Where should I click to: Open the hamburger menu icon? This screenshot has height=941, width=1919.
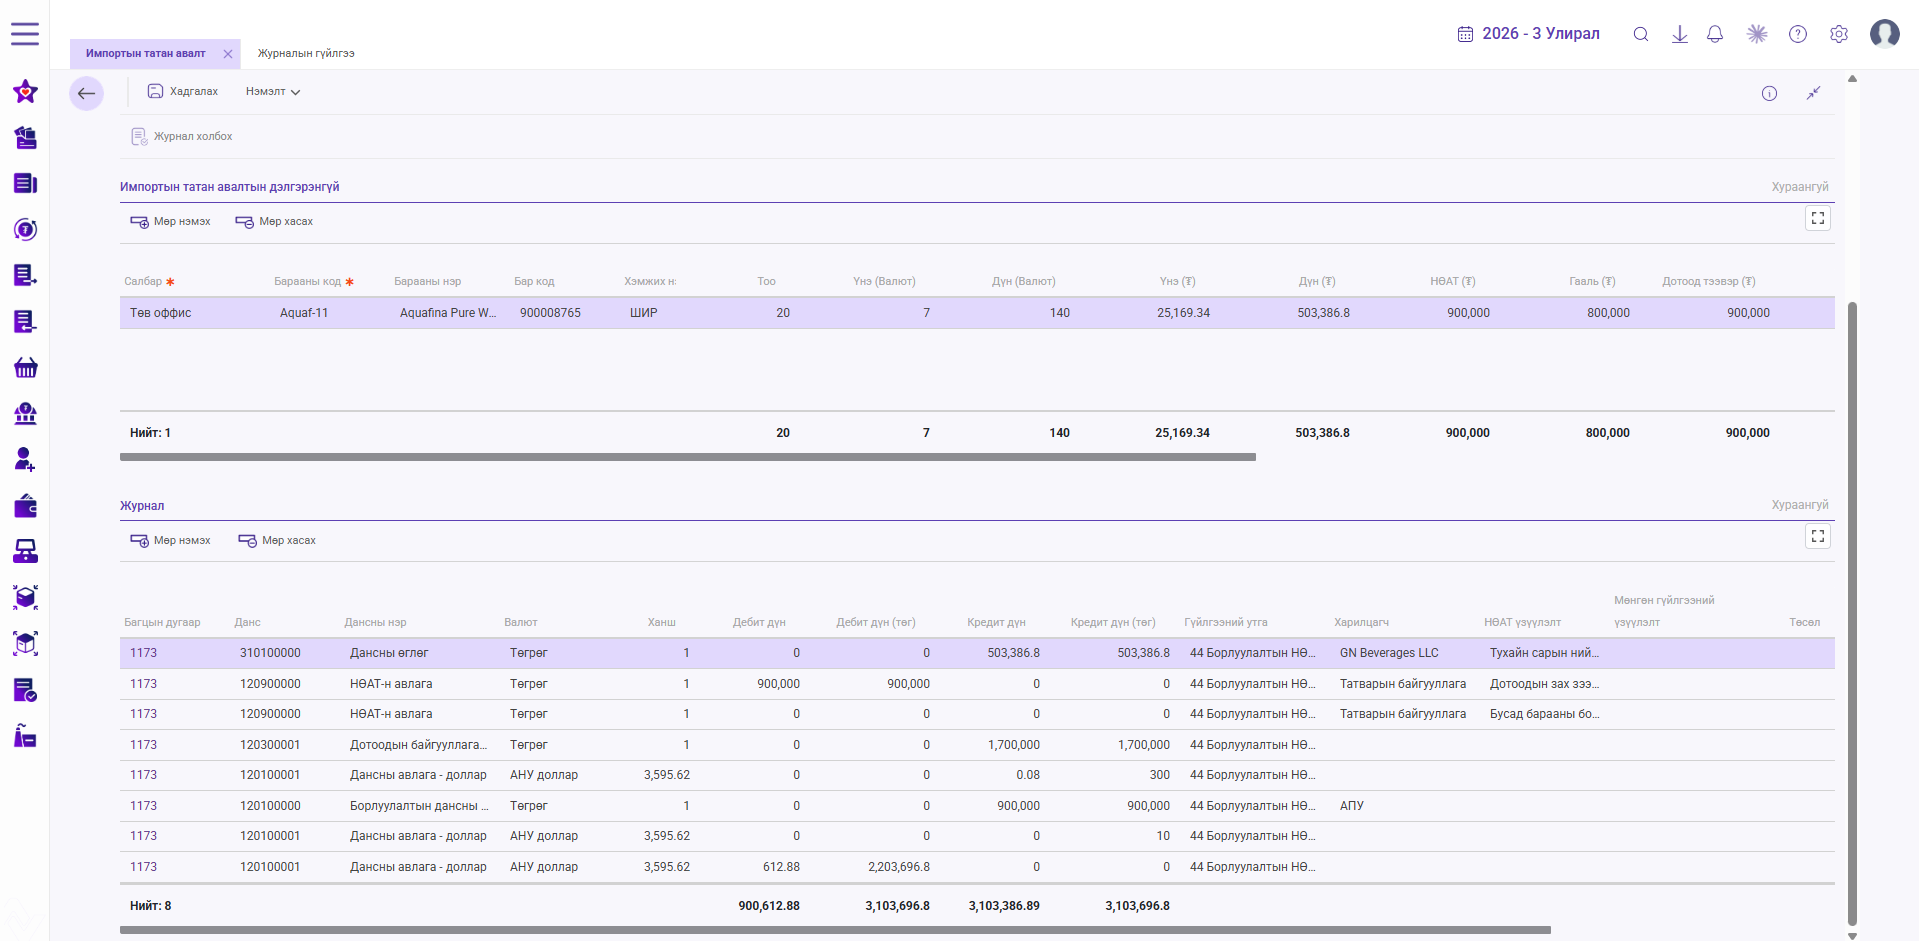pyautogui.click(x=25, y=34)
